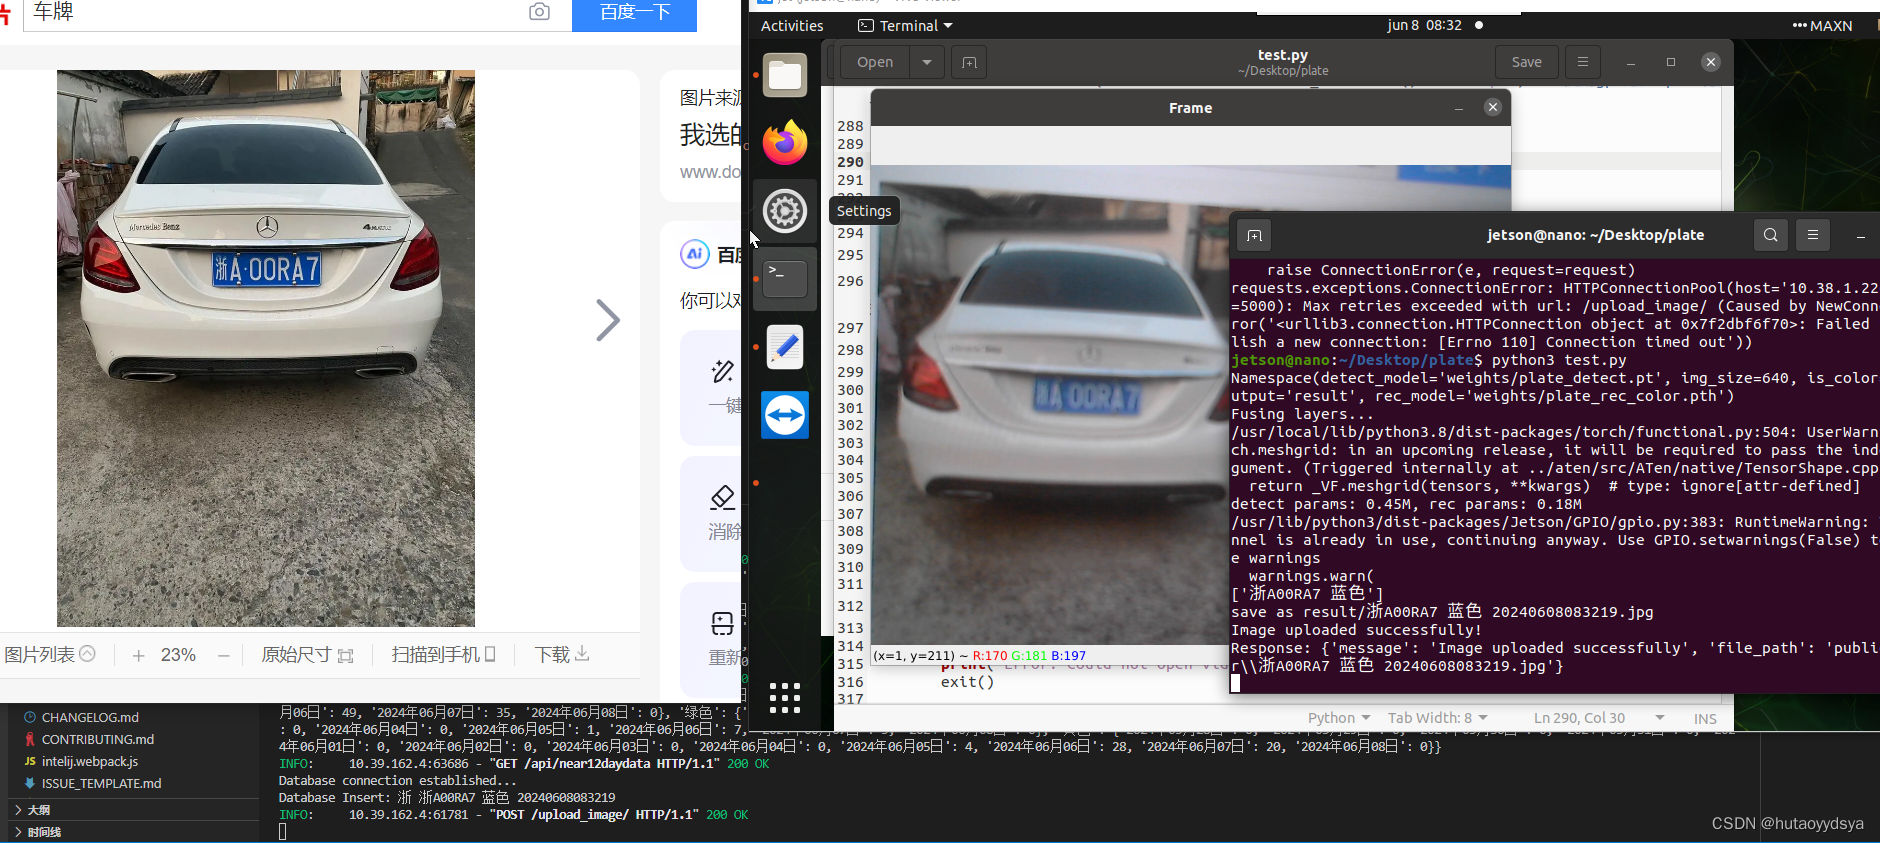This screenshot has width=1880, height=843.
Task: Open the terminal hamburger menu
Action: point(1813,235)
